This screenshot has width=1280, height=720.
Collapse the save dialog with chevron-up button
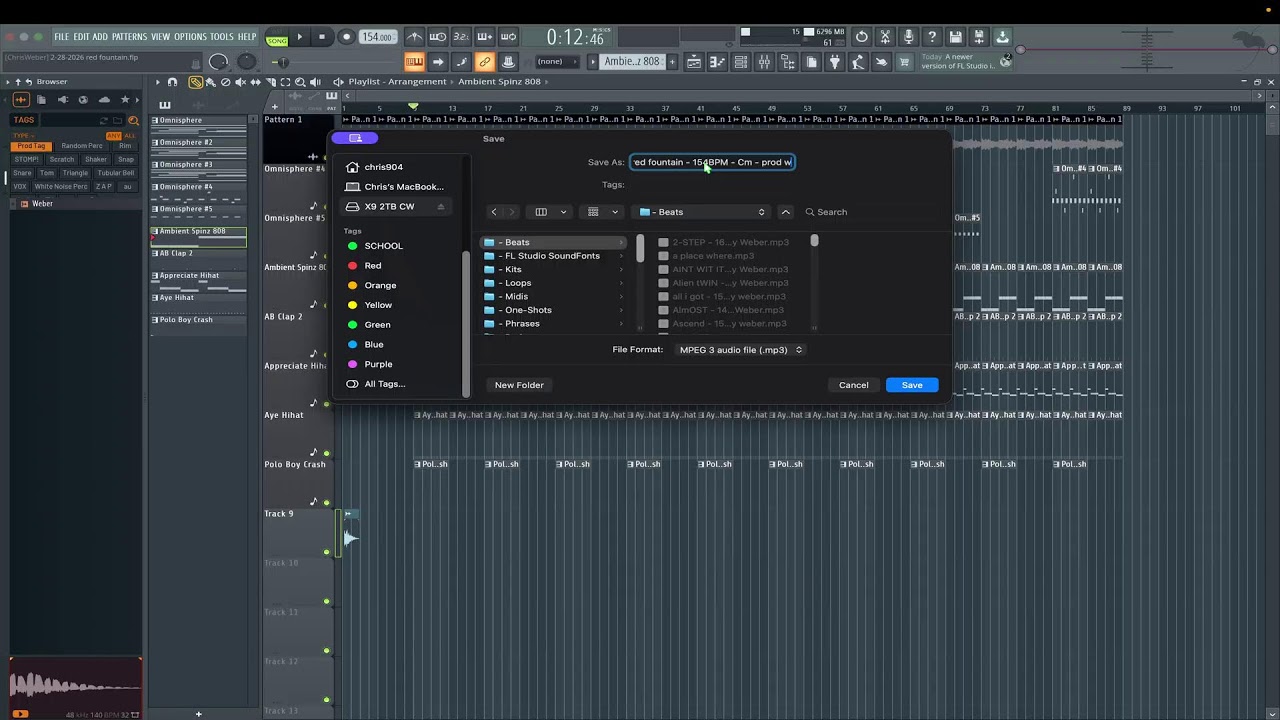click(786, 212)
